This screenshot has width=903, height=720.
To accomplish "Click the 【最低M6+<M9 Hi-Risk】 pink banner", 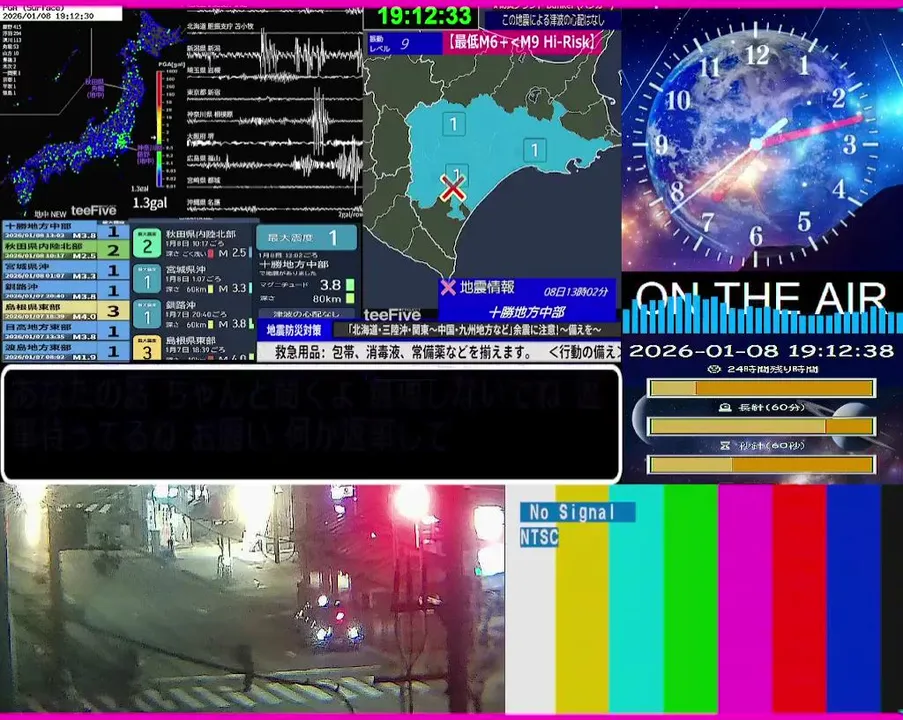I will [x=522, y=42].
